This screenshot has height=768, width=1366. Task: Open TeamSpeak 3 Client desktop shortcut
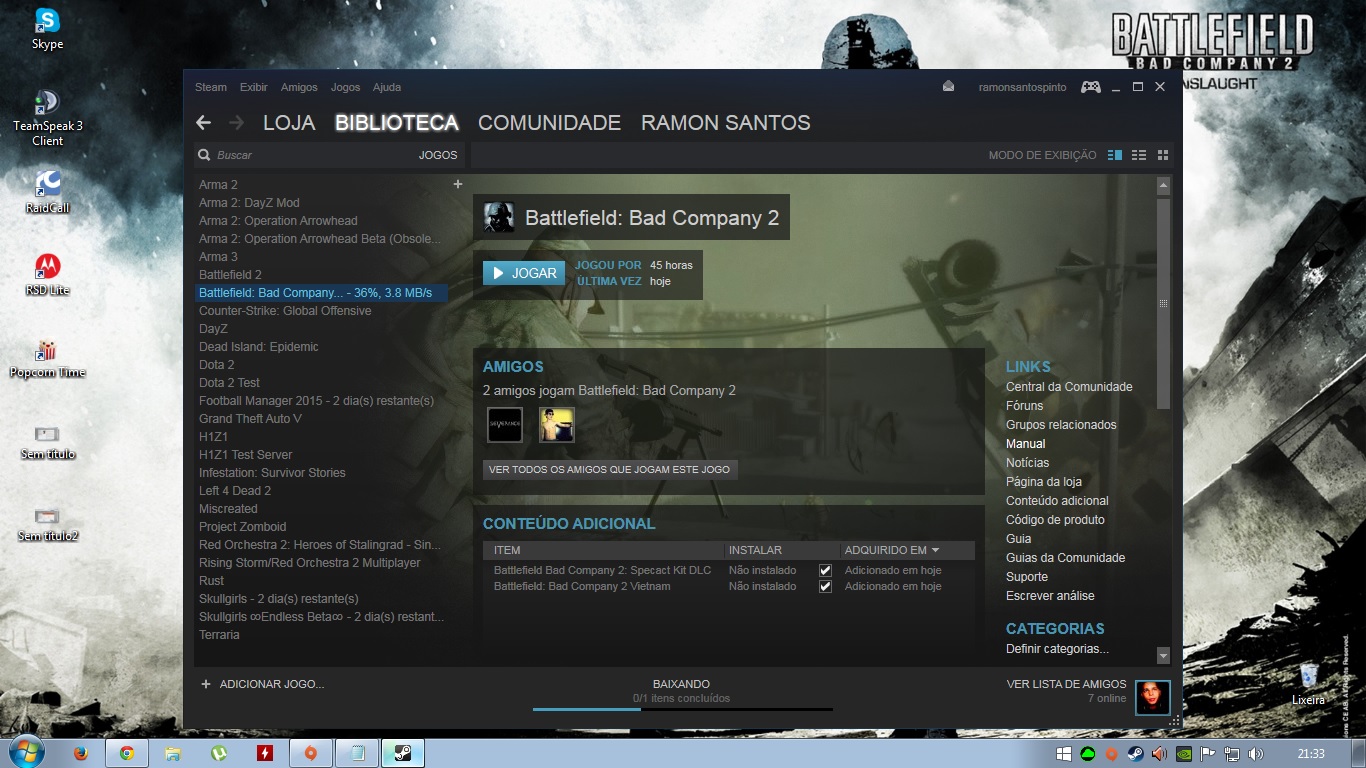pyautogui.click(x=47, y=117)
